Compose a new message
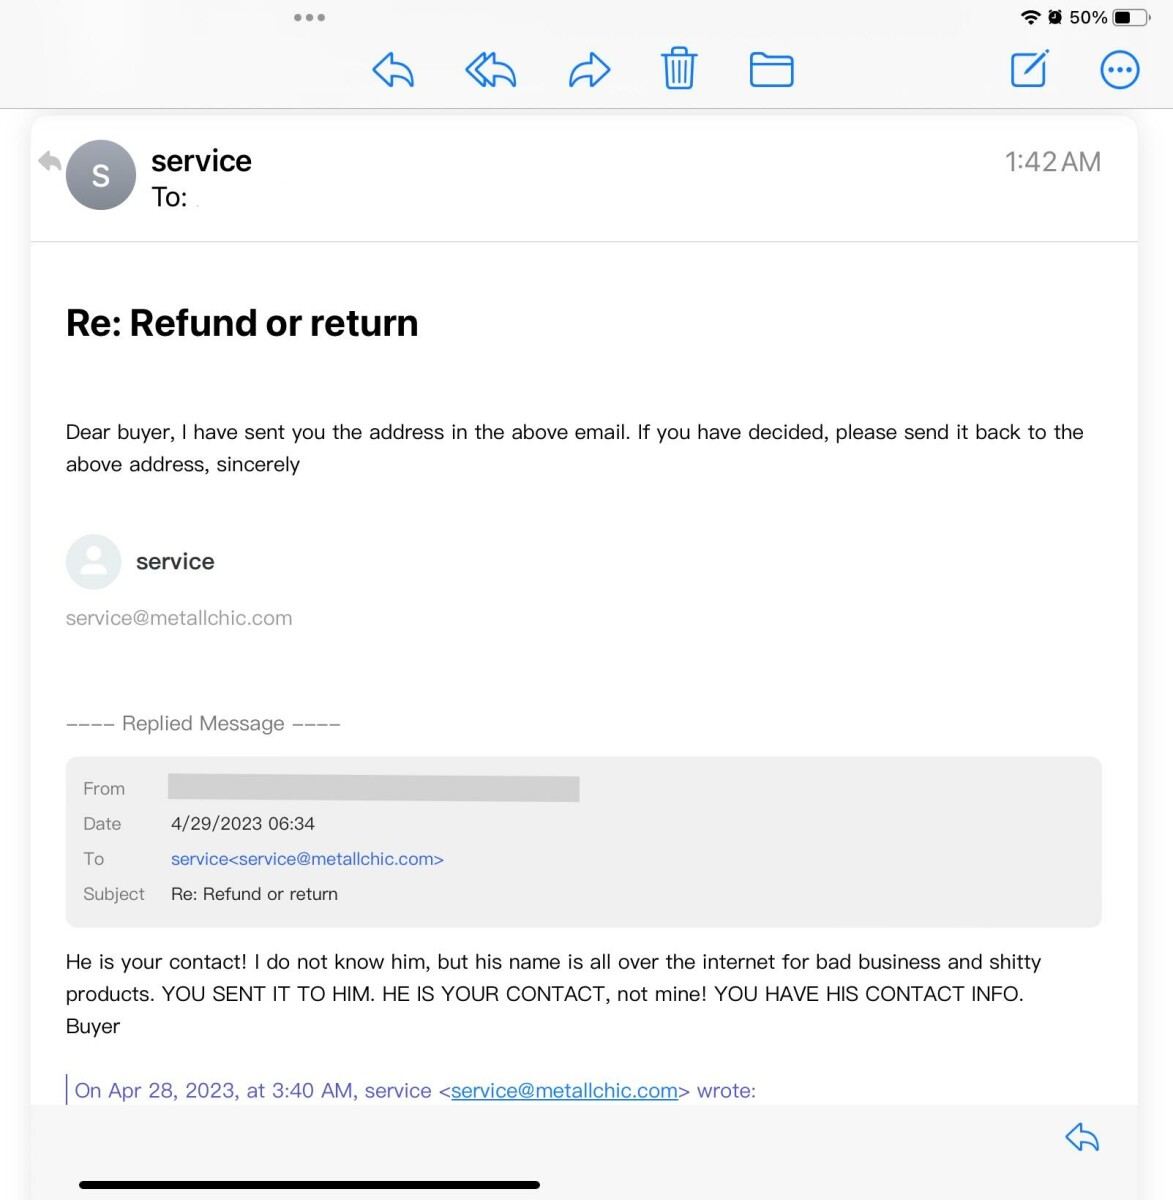1173x1200 pixels. (1029, 69)
